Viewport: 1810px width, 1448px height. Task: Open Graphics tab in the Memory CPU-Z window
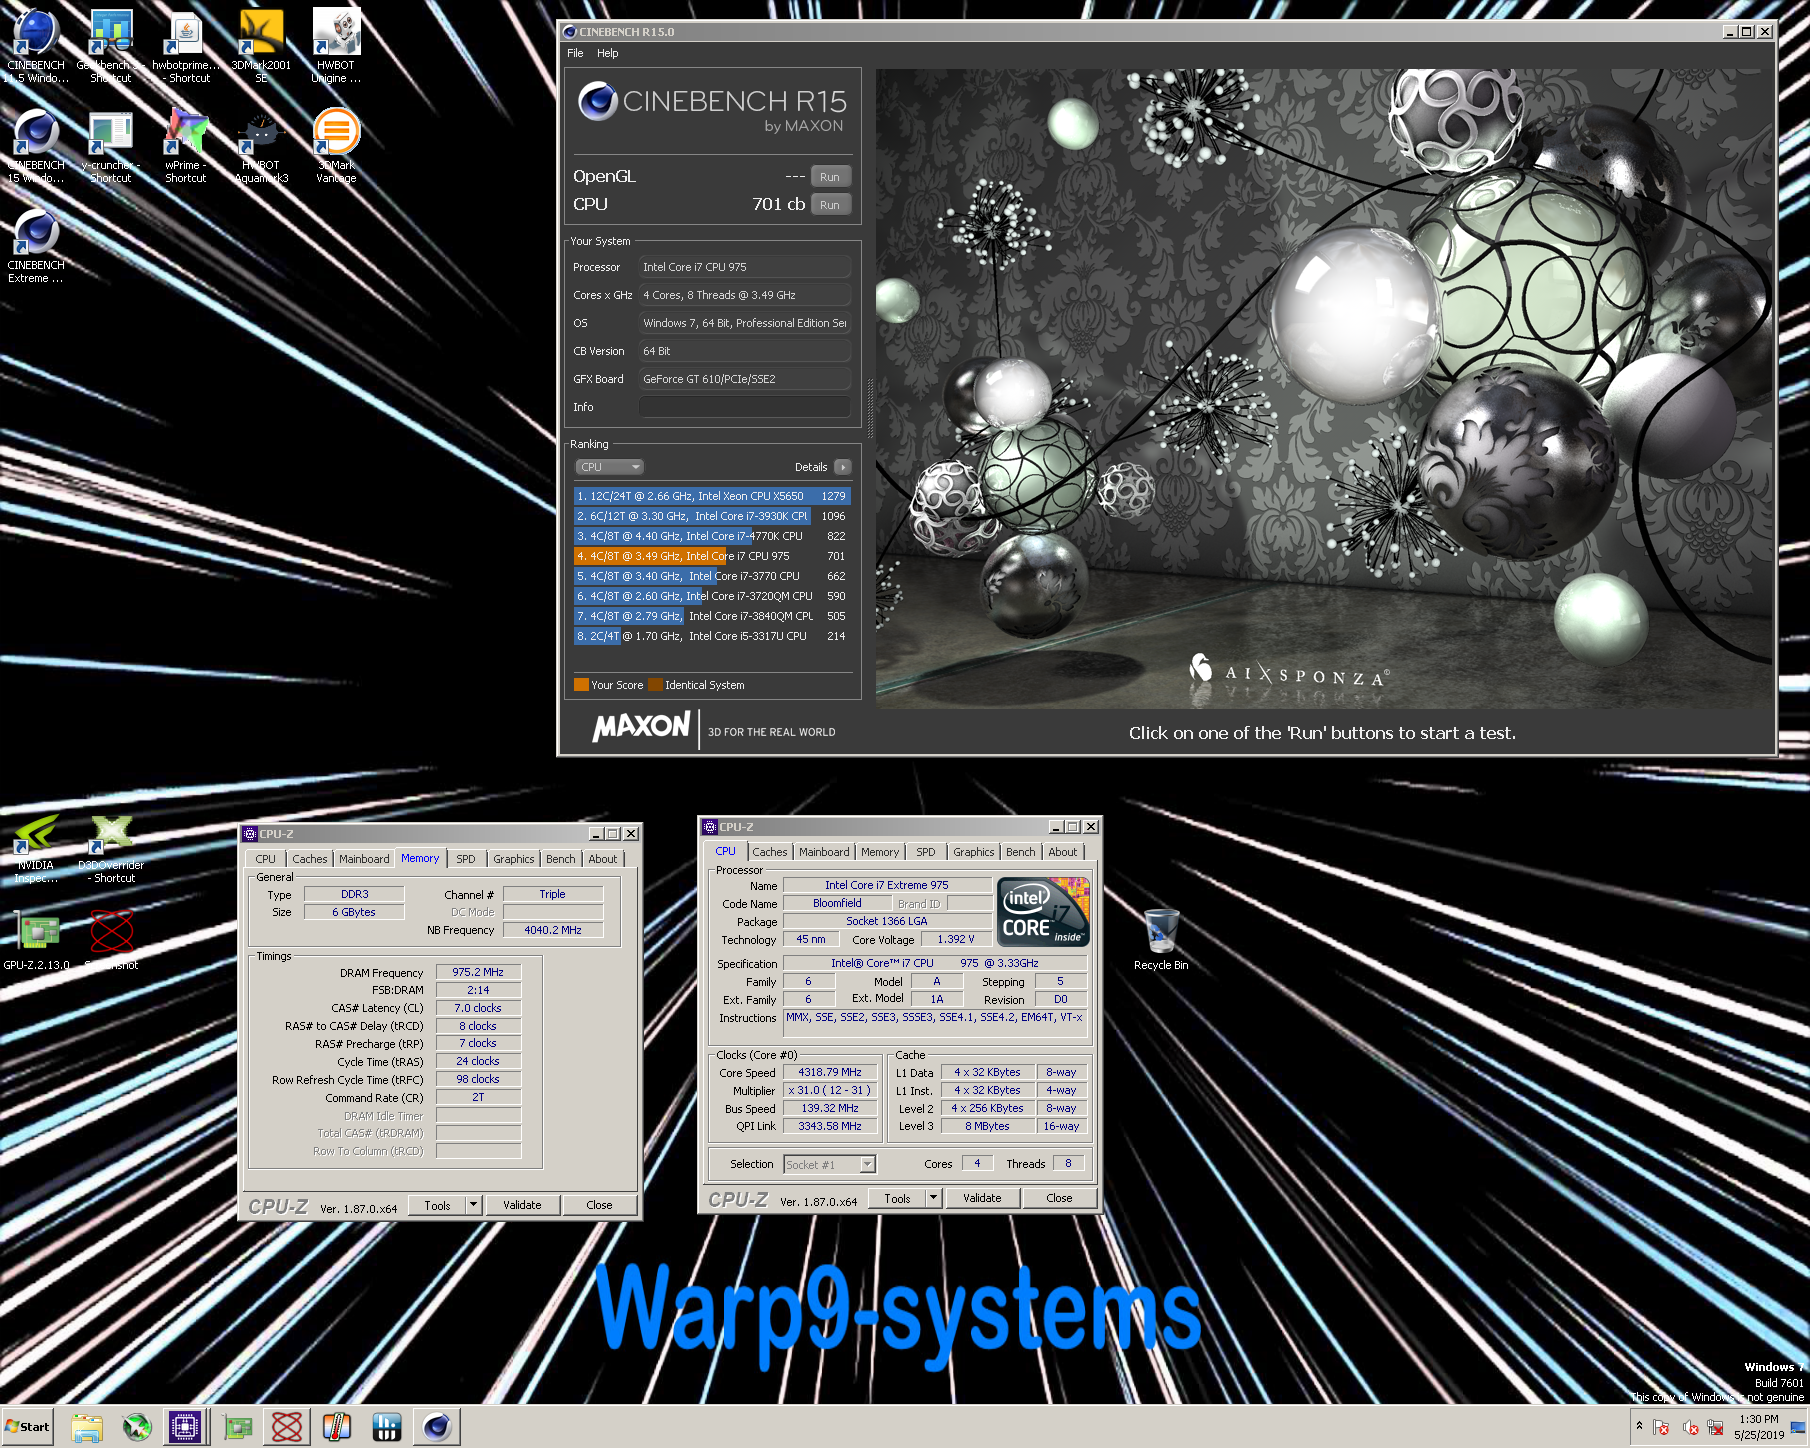[x=514, y=859]
